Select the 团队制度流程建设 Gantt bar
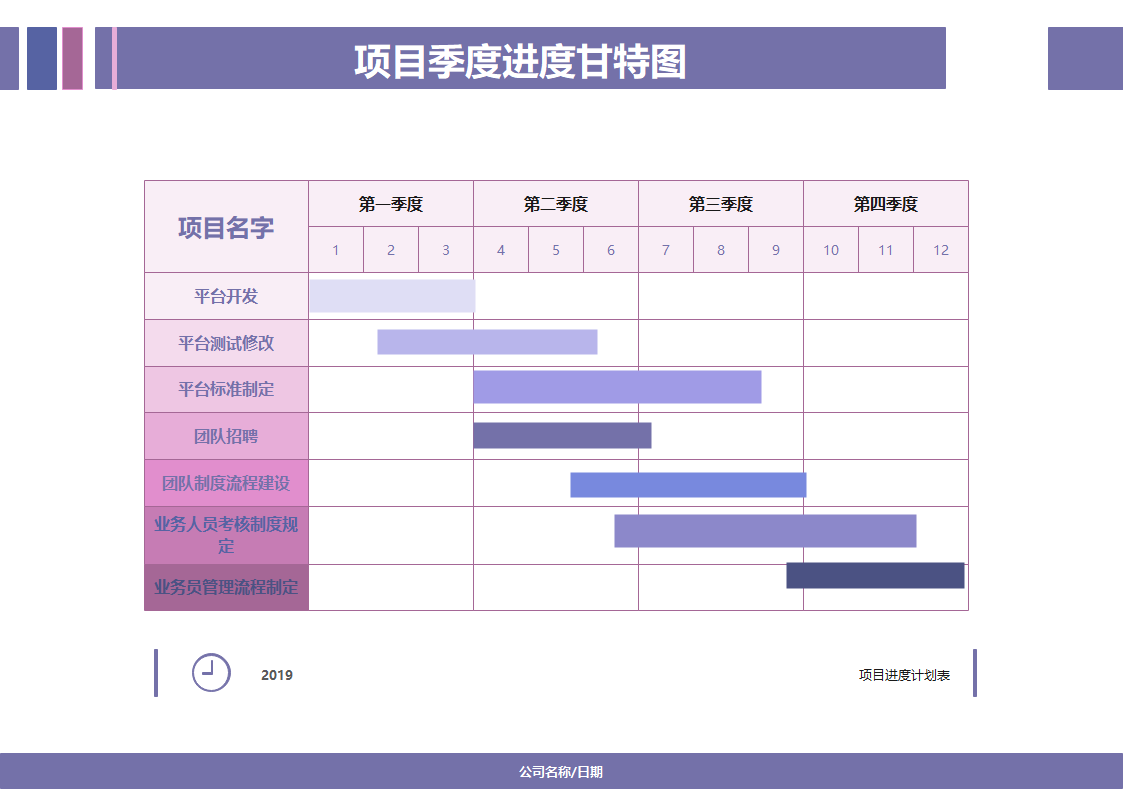This screenshot has height=794, width=1123. 688,485
